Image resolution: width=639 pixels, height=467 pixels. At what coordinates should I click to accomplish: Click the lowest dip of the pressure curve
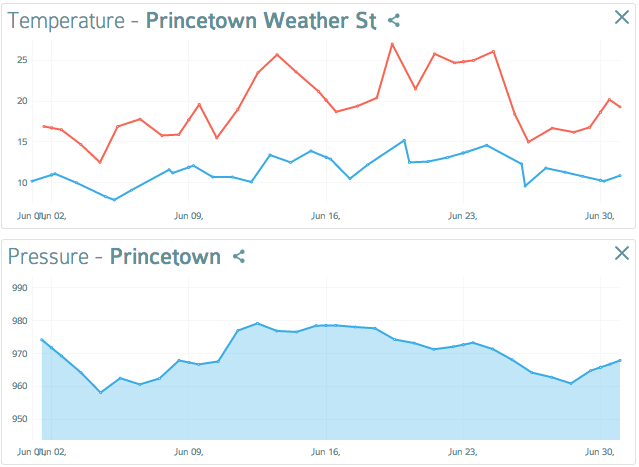click(x=101, y=392)
